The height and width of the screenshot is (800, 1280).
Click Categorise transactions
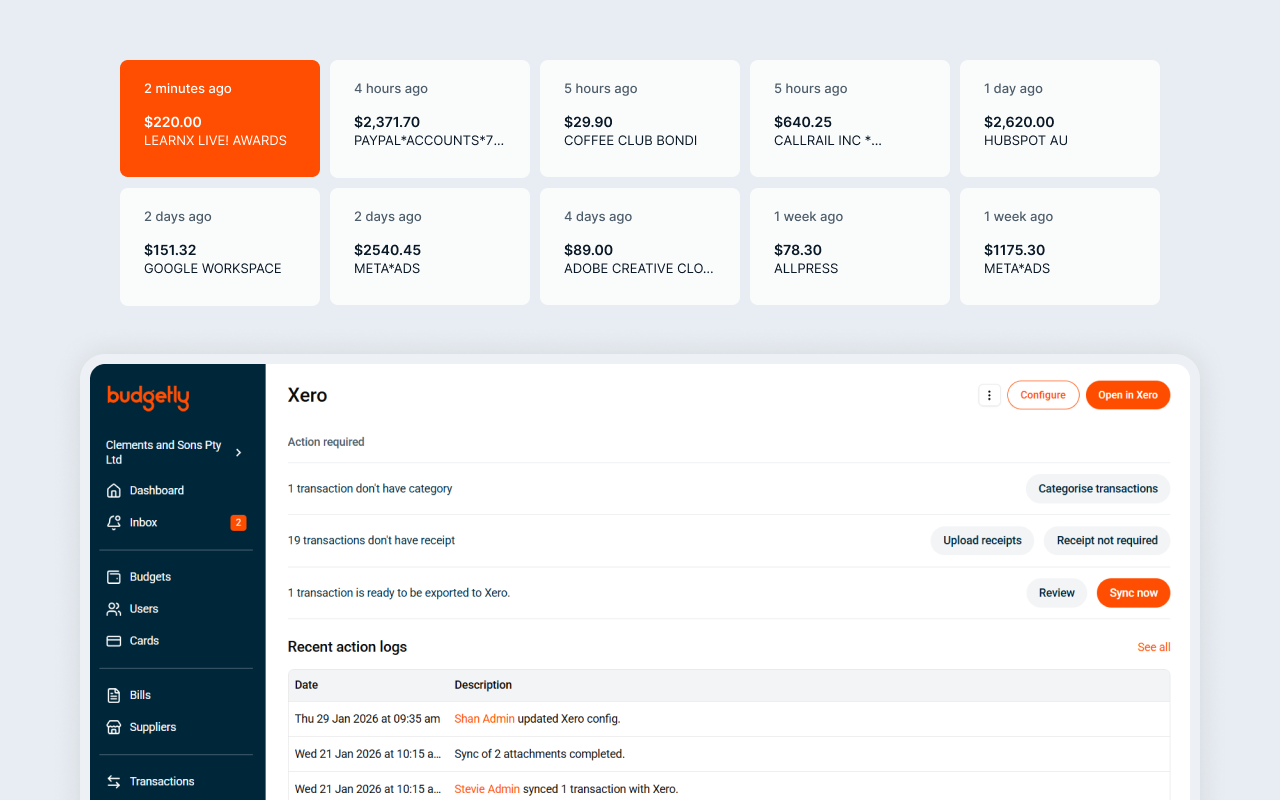click(x=1098, y=488)
